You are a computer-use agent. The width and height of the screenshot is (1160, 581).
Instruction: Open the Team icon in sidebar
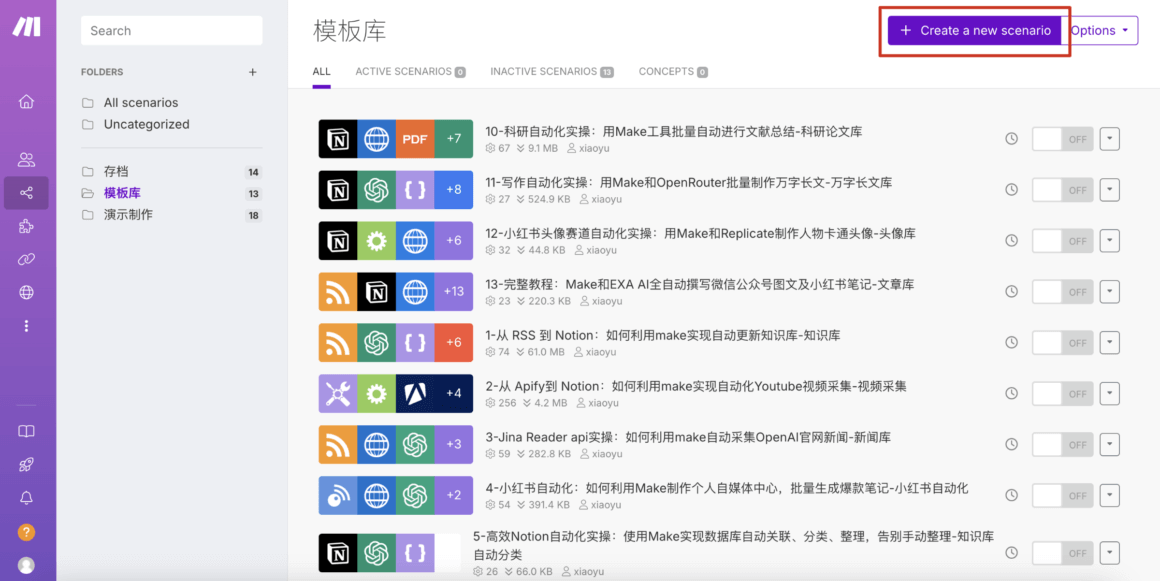[x=26, y=159]
